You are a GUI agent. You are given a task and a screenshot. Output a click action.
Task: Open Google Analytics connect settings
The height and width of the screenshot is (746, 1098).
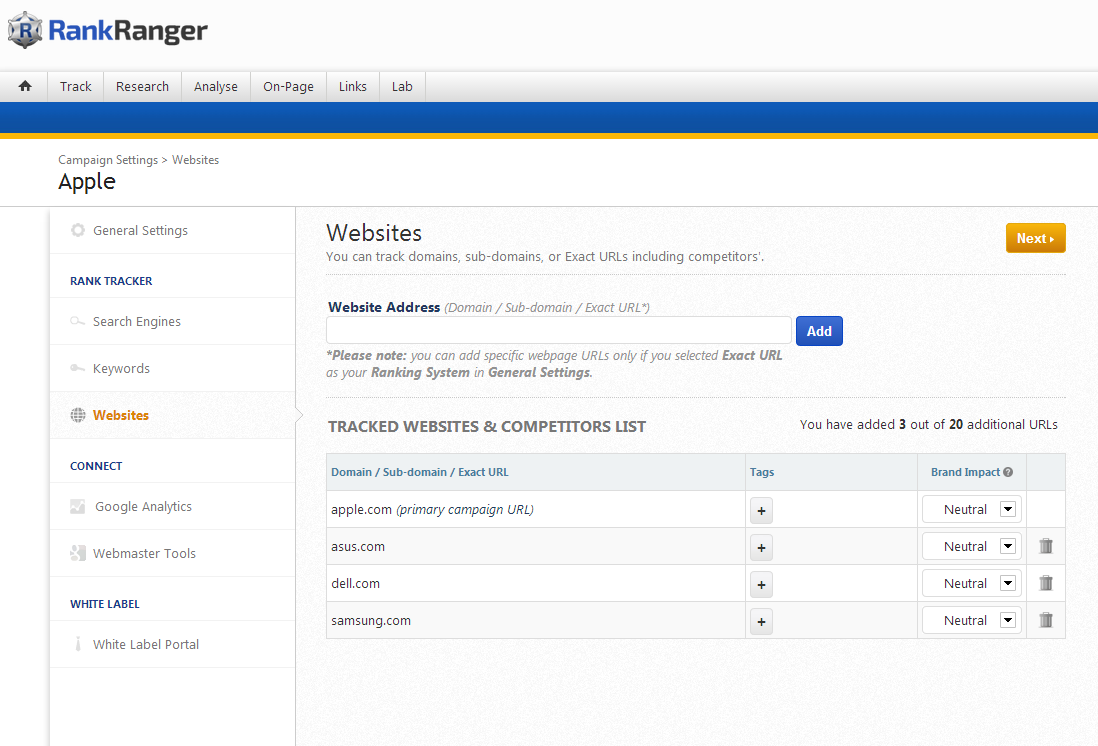tap(143, 507)
